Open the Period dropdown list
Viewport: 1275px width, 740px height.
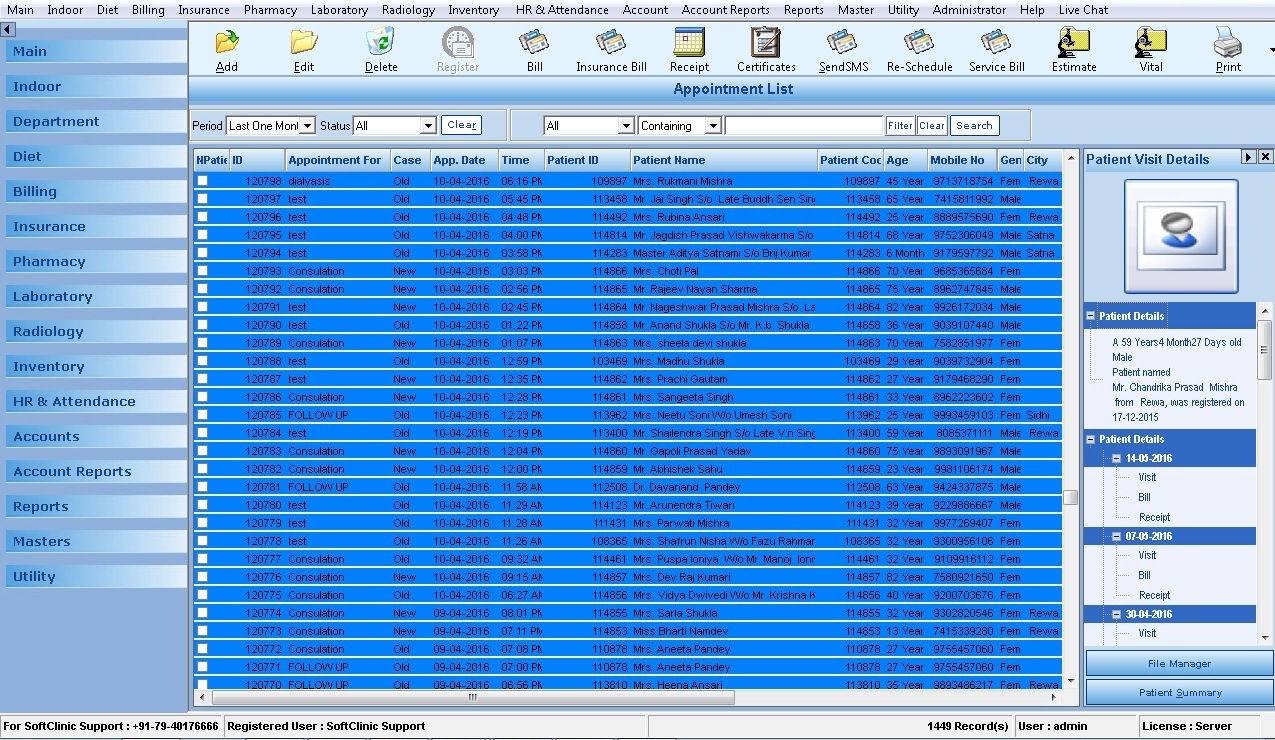pos(308,126)
